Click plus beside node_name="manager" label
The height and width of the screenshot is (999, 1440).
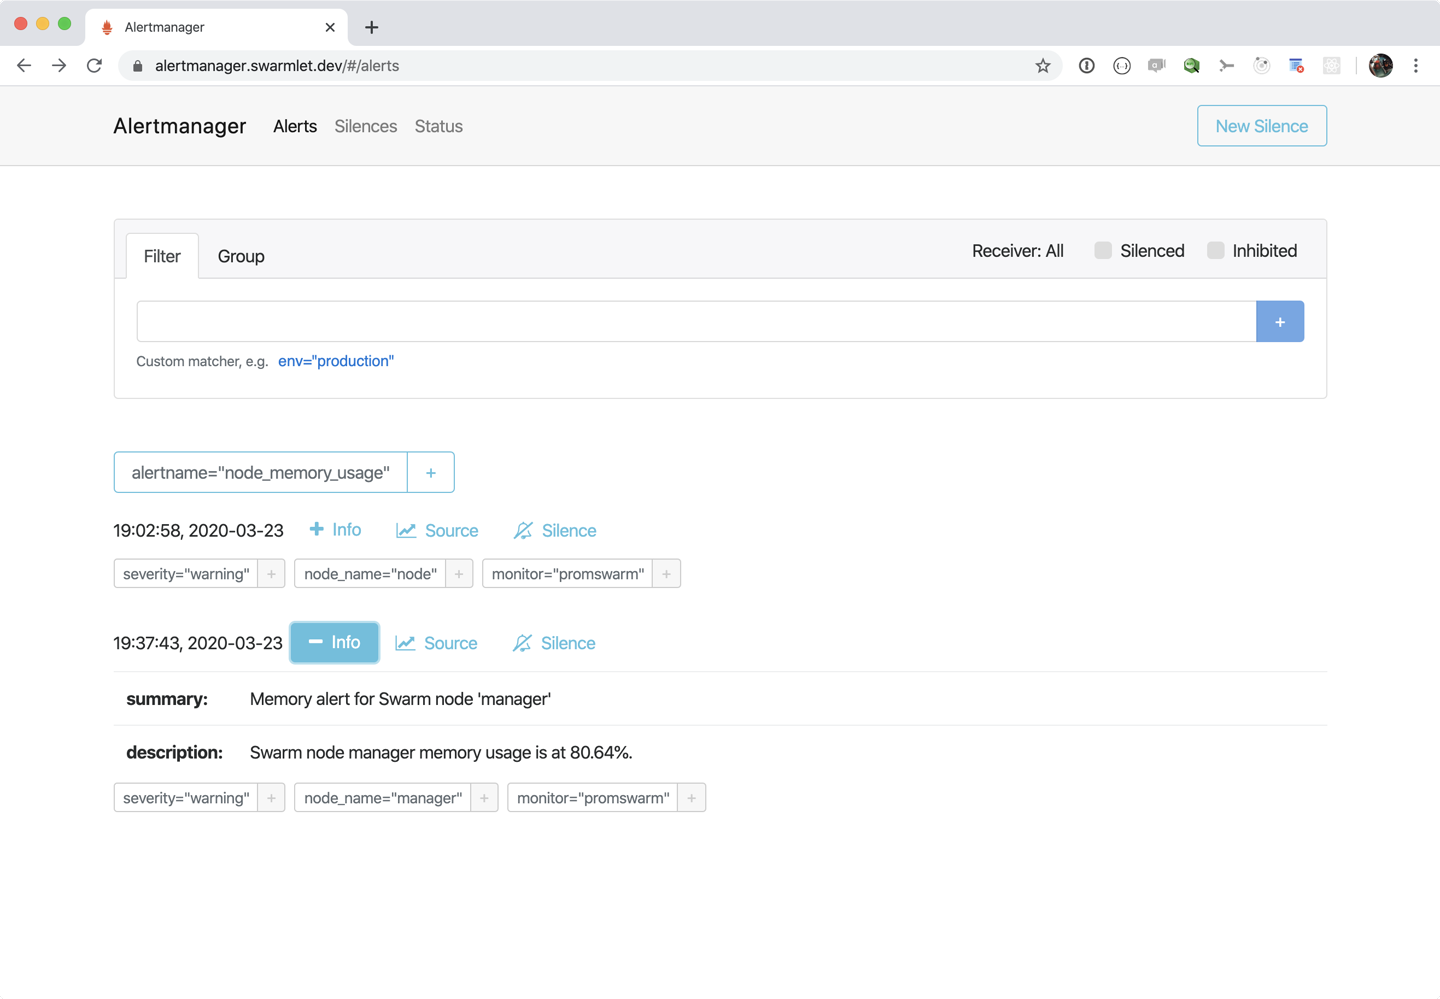pos(484,798)
